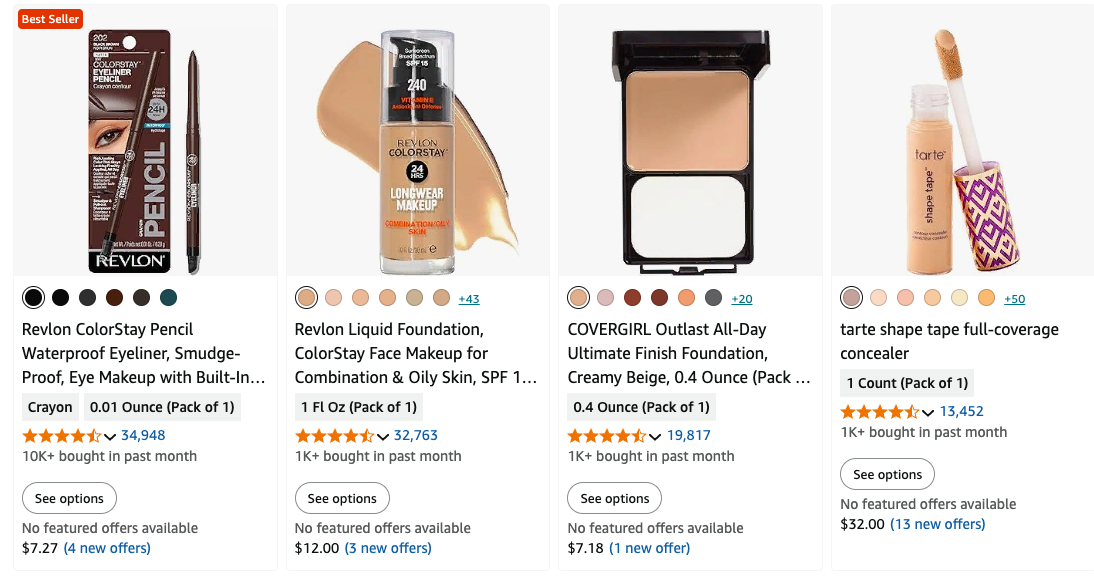This screenshot has width=1094, height=578.
Task: Click See options for Revlon eyeliner
Action: point(69,498)
